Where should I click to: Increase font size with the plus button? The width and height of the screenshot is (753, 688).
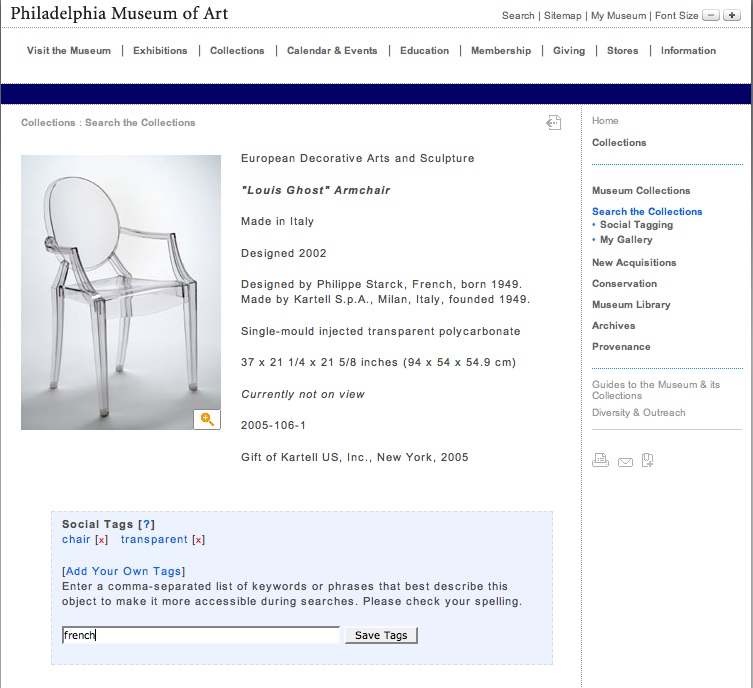(x=732, y=15)
